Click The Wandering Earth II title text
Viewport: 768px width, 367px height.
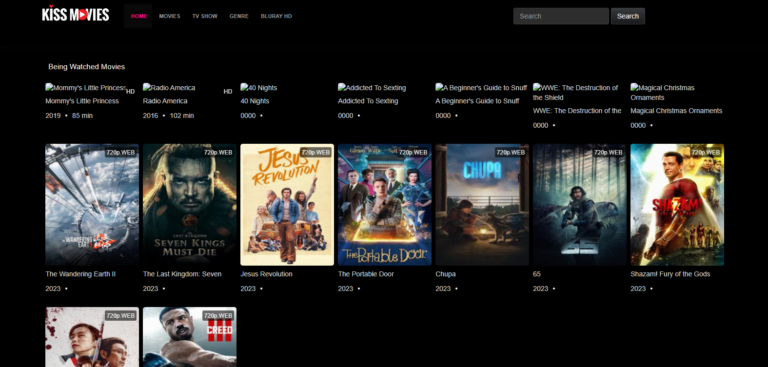point(80,274)
